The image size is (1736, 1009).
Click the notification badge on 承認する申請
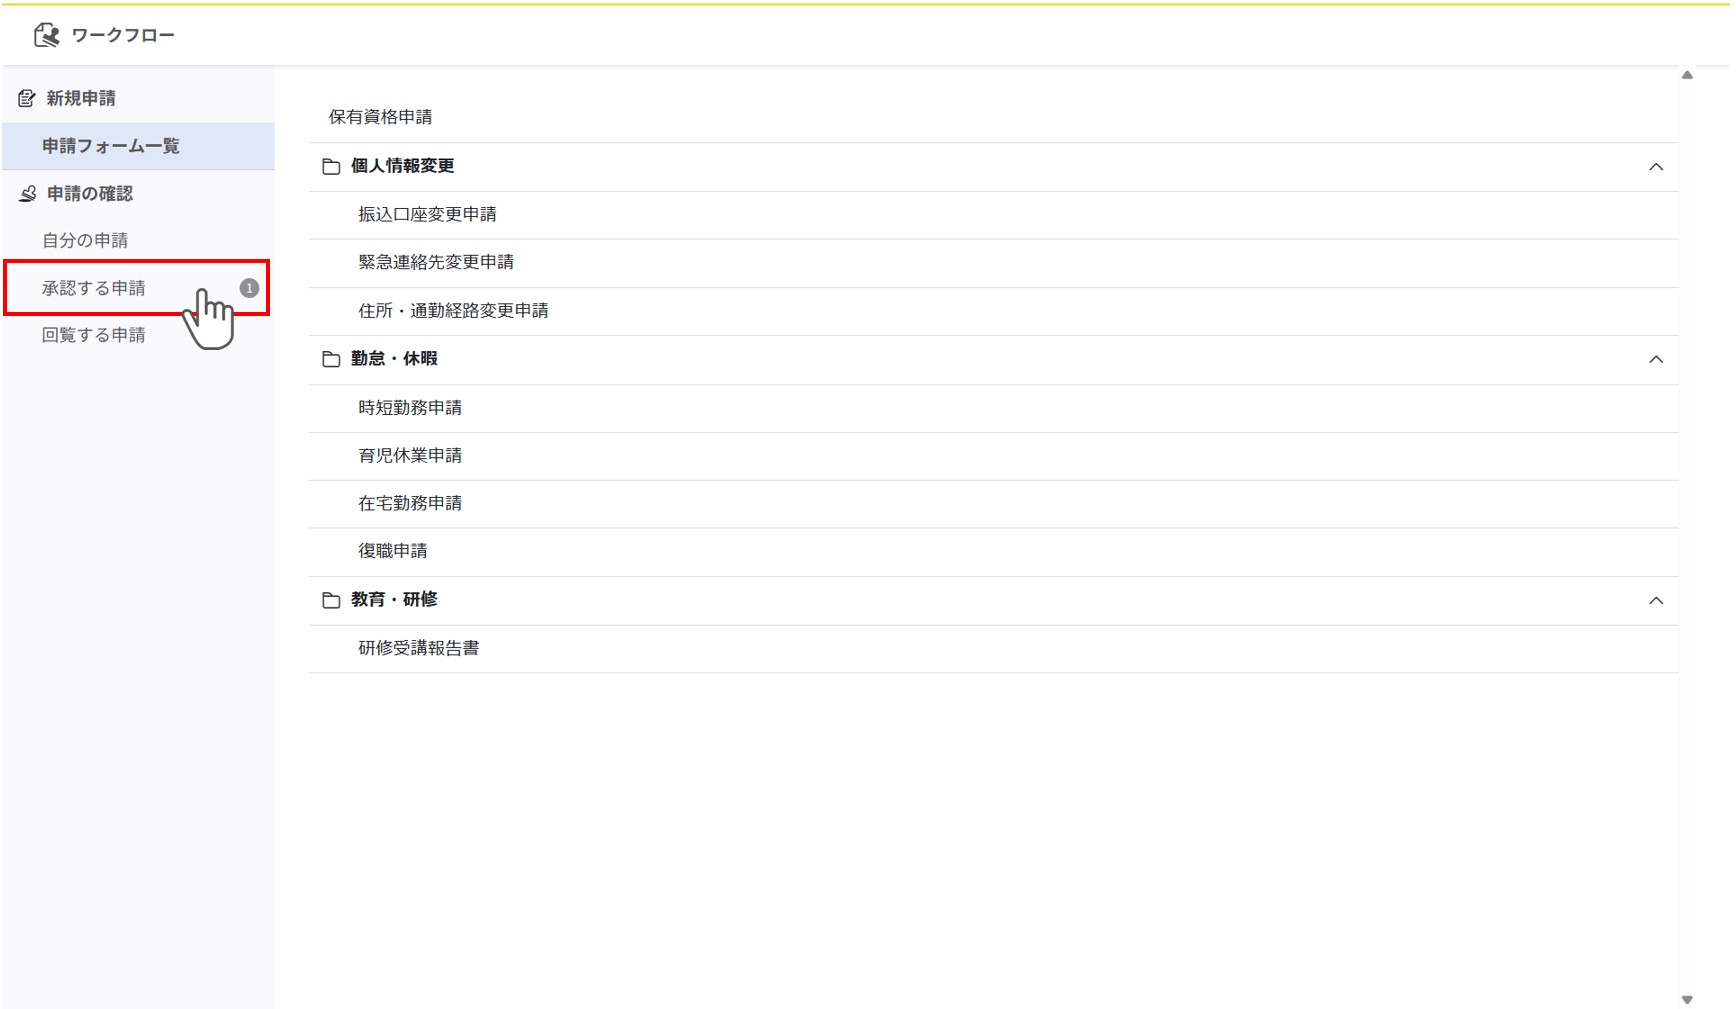point(249,288)
